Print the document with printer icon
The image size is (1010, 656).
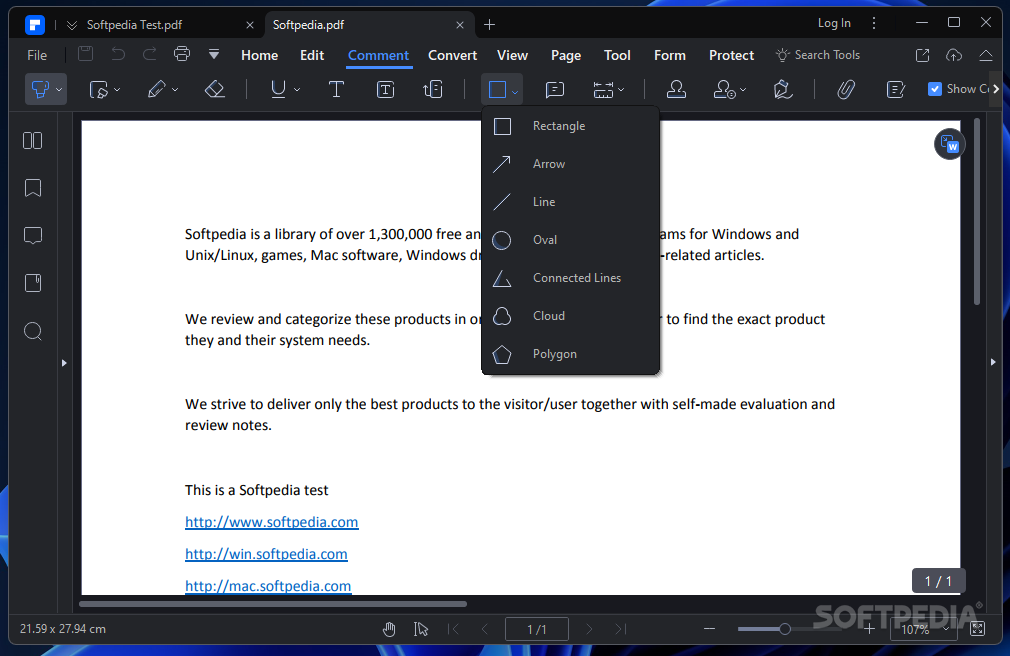pyautogui.click(x=182, y=54)
